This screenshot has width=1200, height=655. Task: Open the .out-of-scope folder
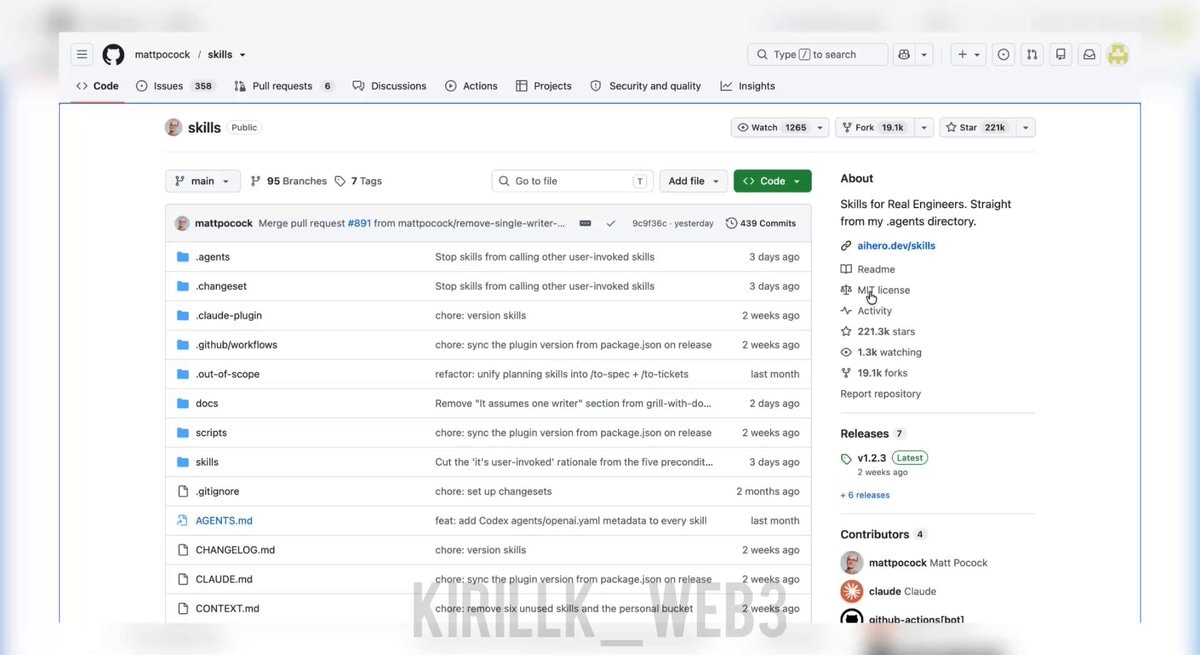coord(227,374)
